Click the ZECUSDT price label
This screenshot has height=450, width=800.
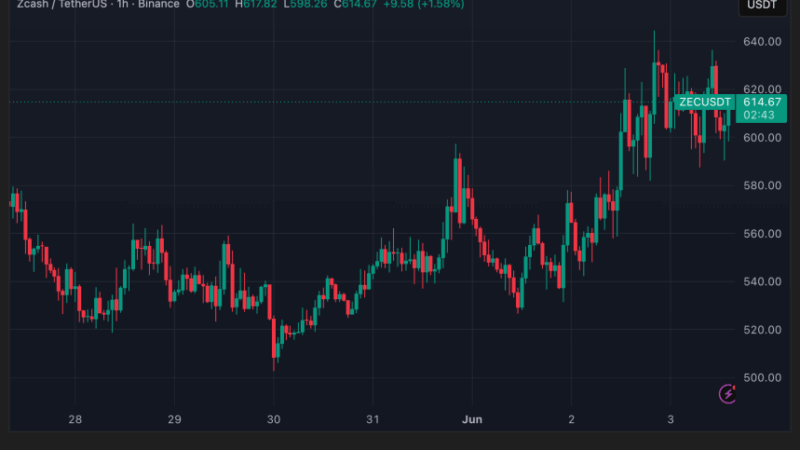705,102
